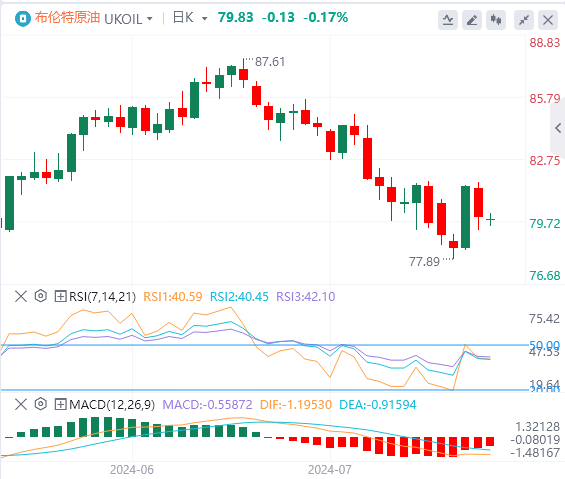This screenshot has height=479, width=565.
Task: Expand the MACD panel plus box
Action: [x=60, y=404]
